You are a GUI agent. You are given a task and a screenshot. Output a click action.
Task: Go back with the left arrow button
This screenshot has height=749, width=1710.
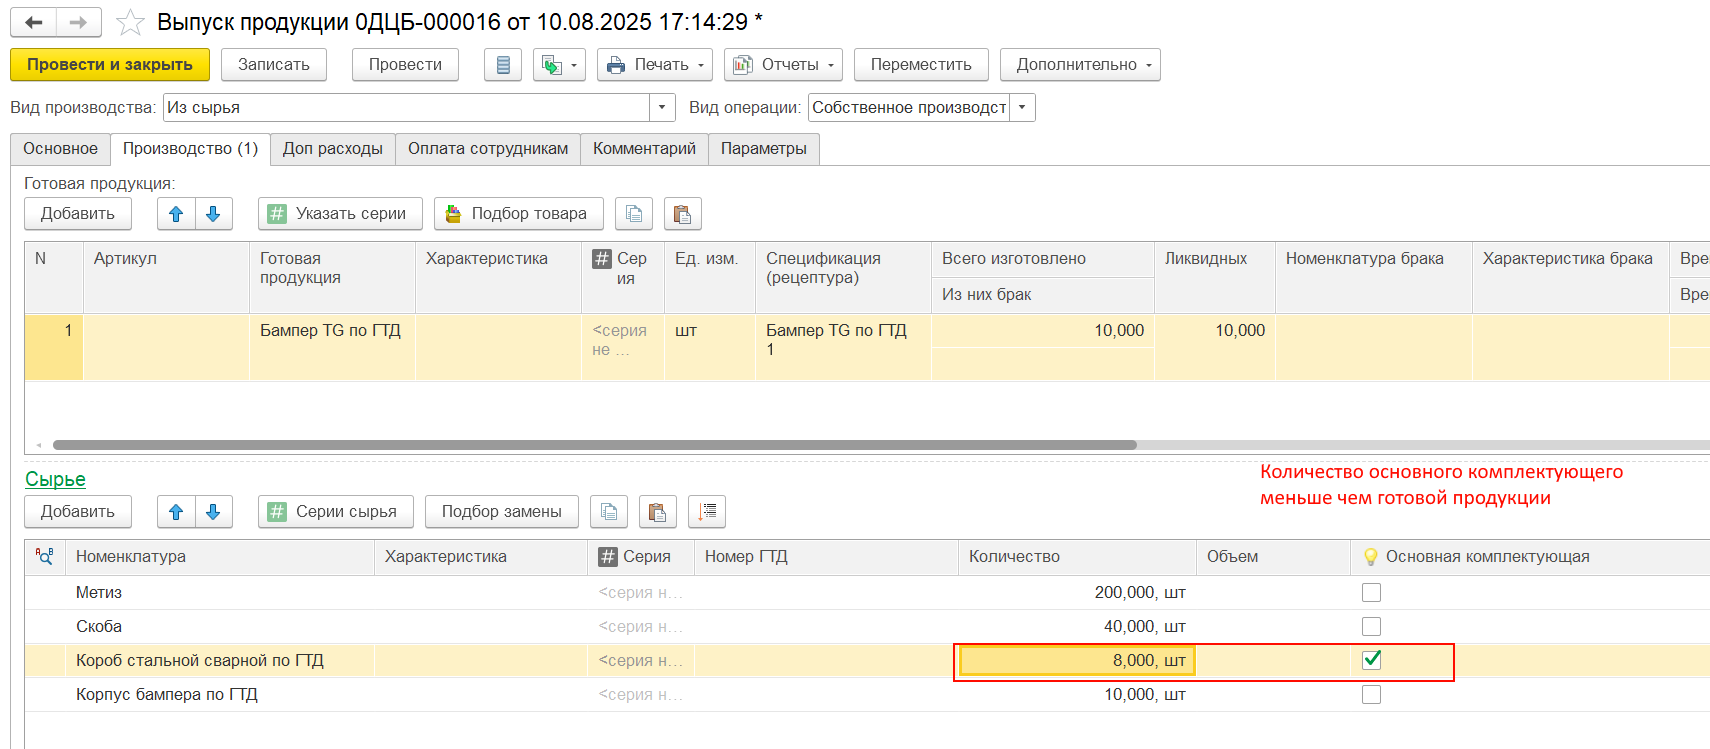coord(34,22)
